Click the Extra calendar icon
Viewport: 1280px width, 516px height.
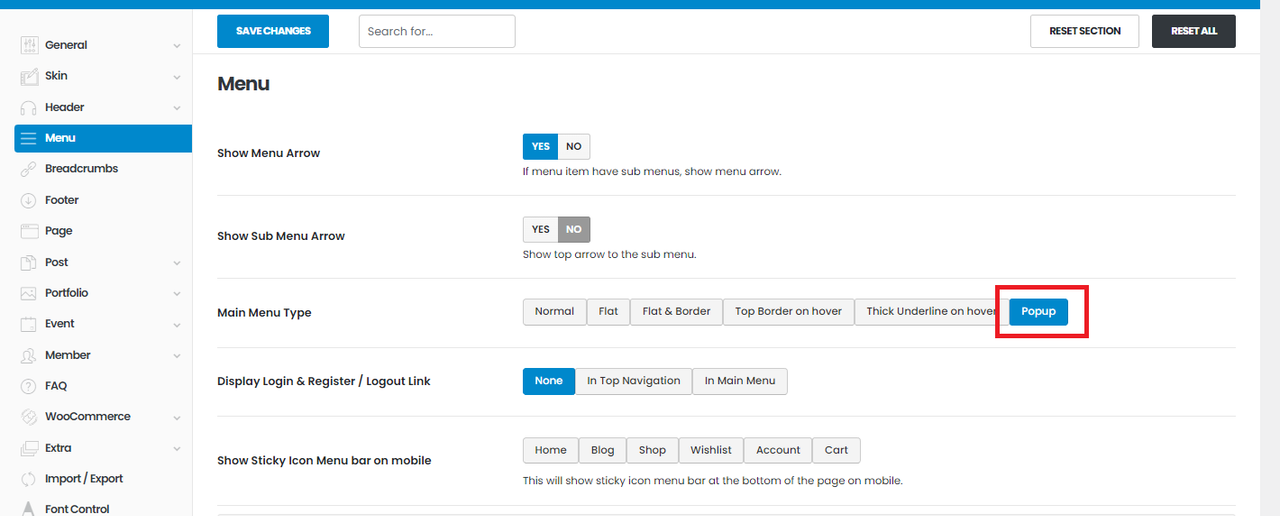(x=28, y=448)
